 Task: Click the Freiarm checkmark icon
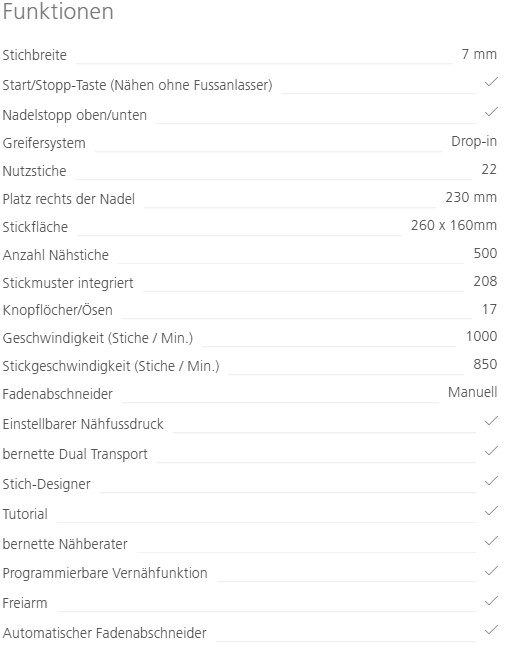(491, 600)
